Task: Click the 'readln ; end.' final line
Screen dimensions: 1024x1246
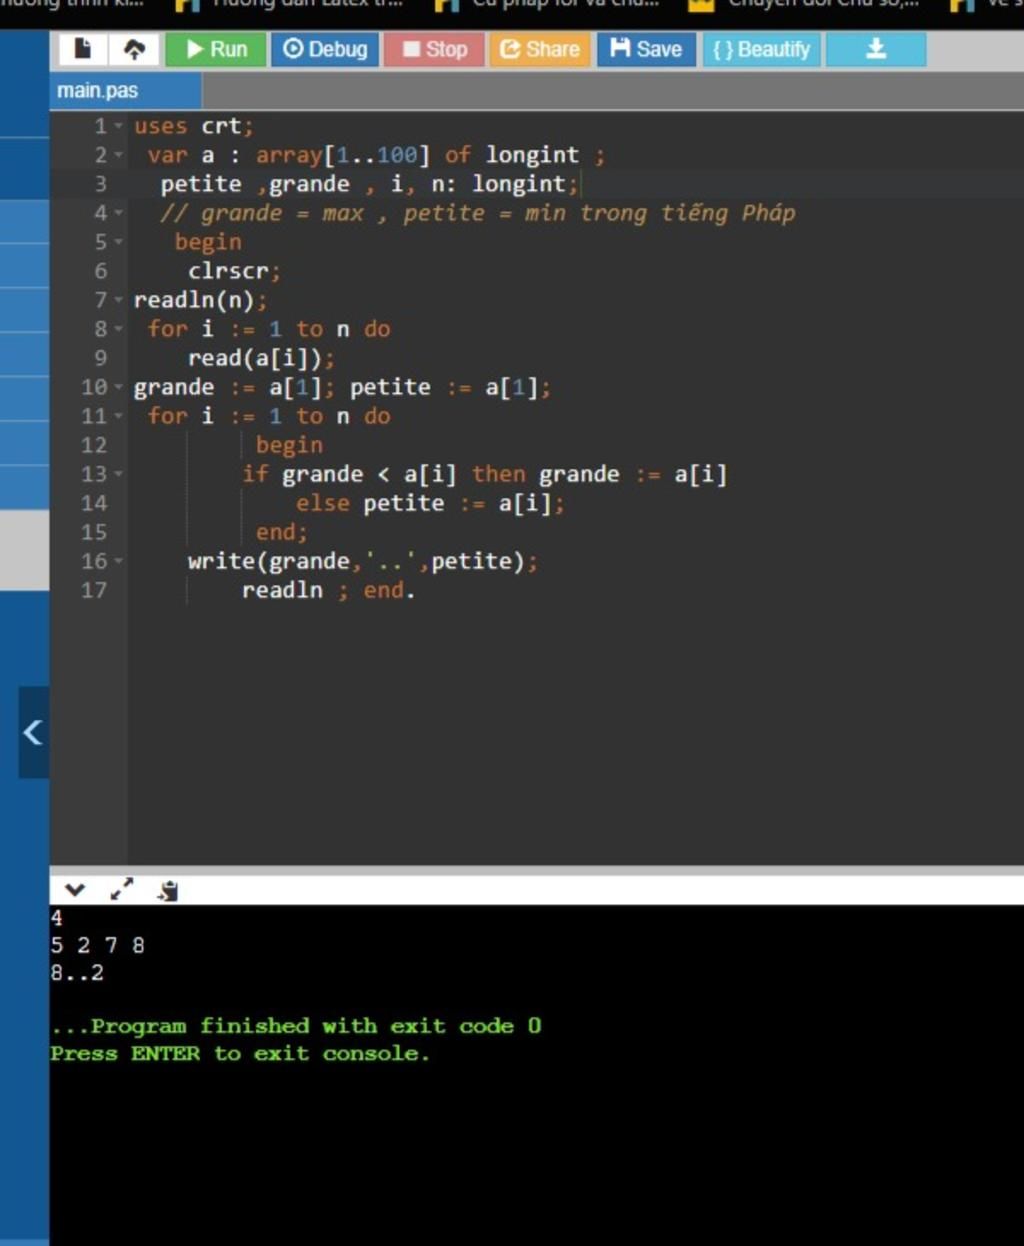Action: point(328,590)
